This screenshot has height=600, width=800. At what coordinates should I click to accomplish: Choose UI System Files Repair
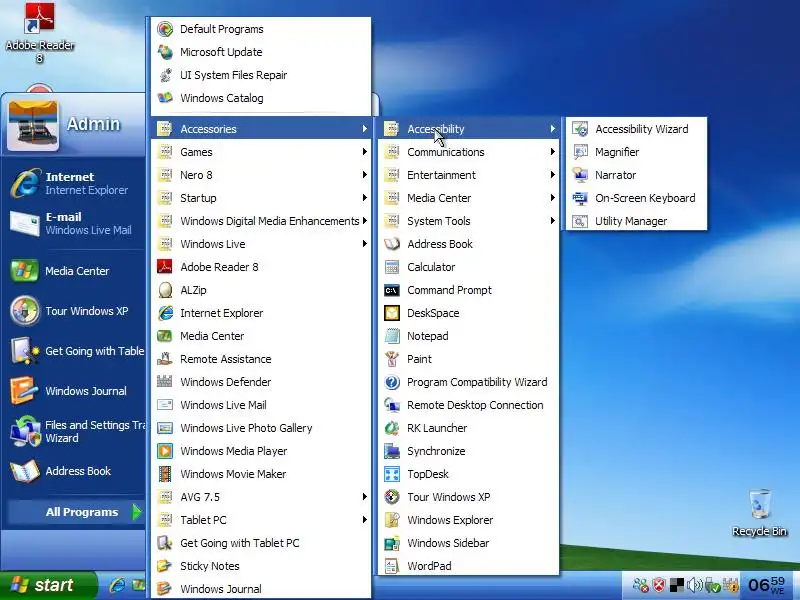click(261, 75)
